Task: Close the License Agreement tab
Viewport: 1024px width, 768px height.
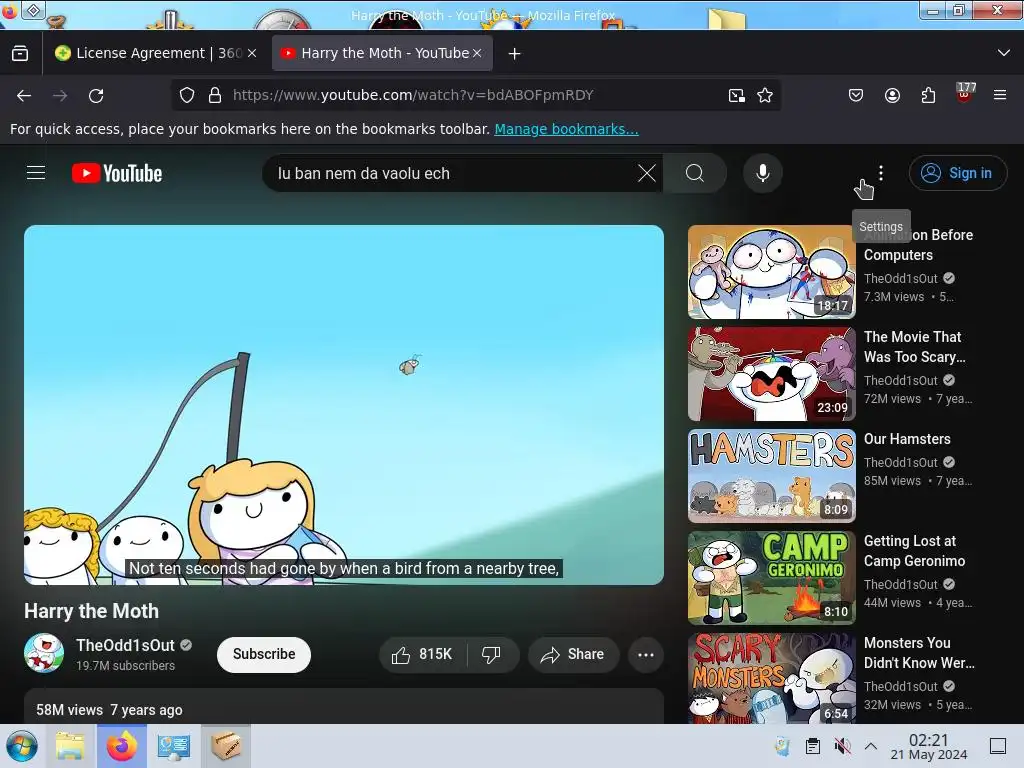Action: click(x=252, y=53)
